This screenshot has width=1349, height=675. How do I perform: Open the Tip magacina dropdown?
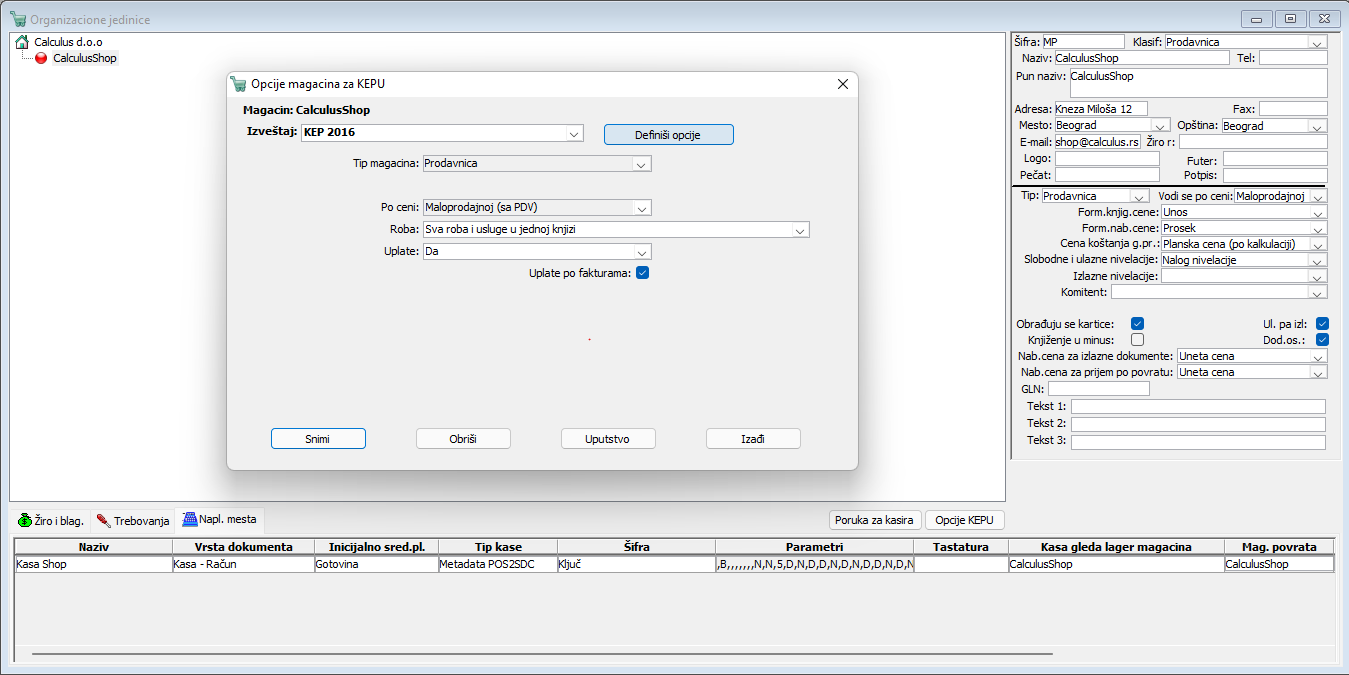click(642, 163)
